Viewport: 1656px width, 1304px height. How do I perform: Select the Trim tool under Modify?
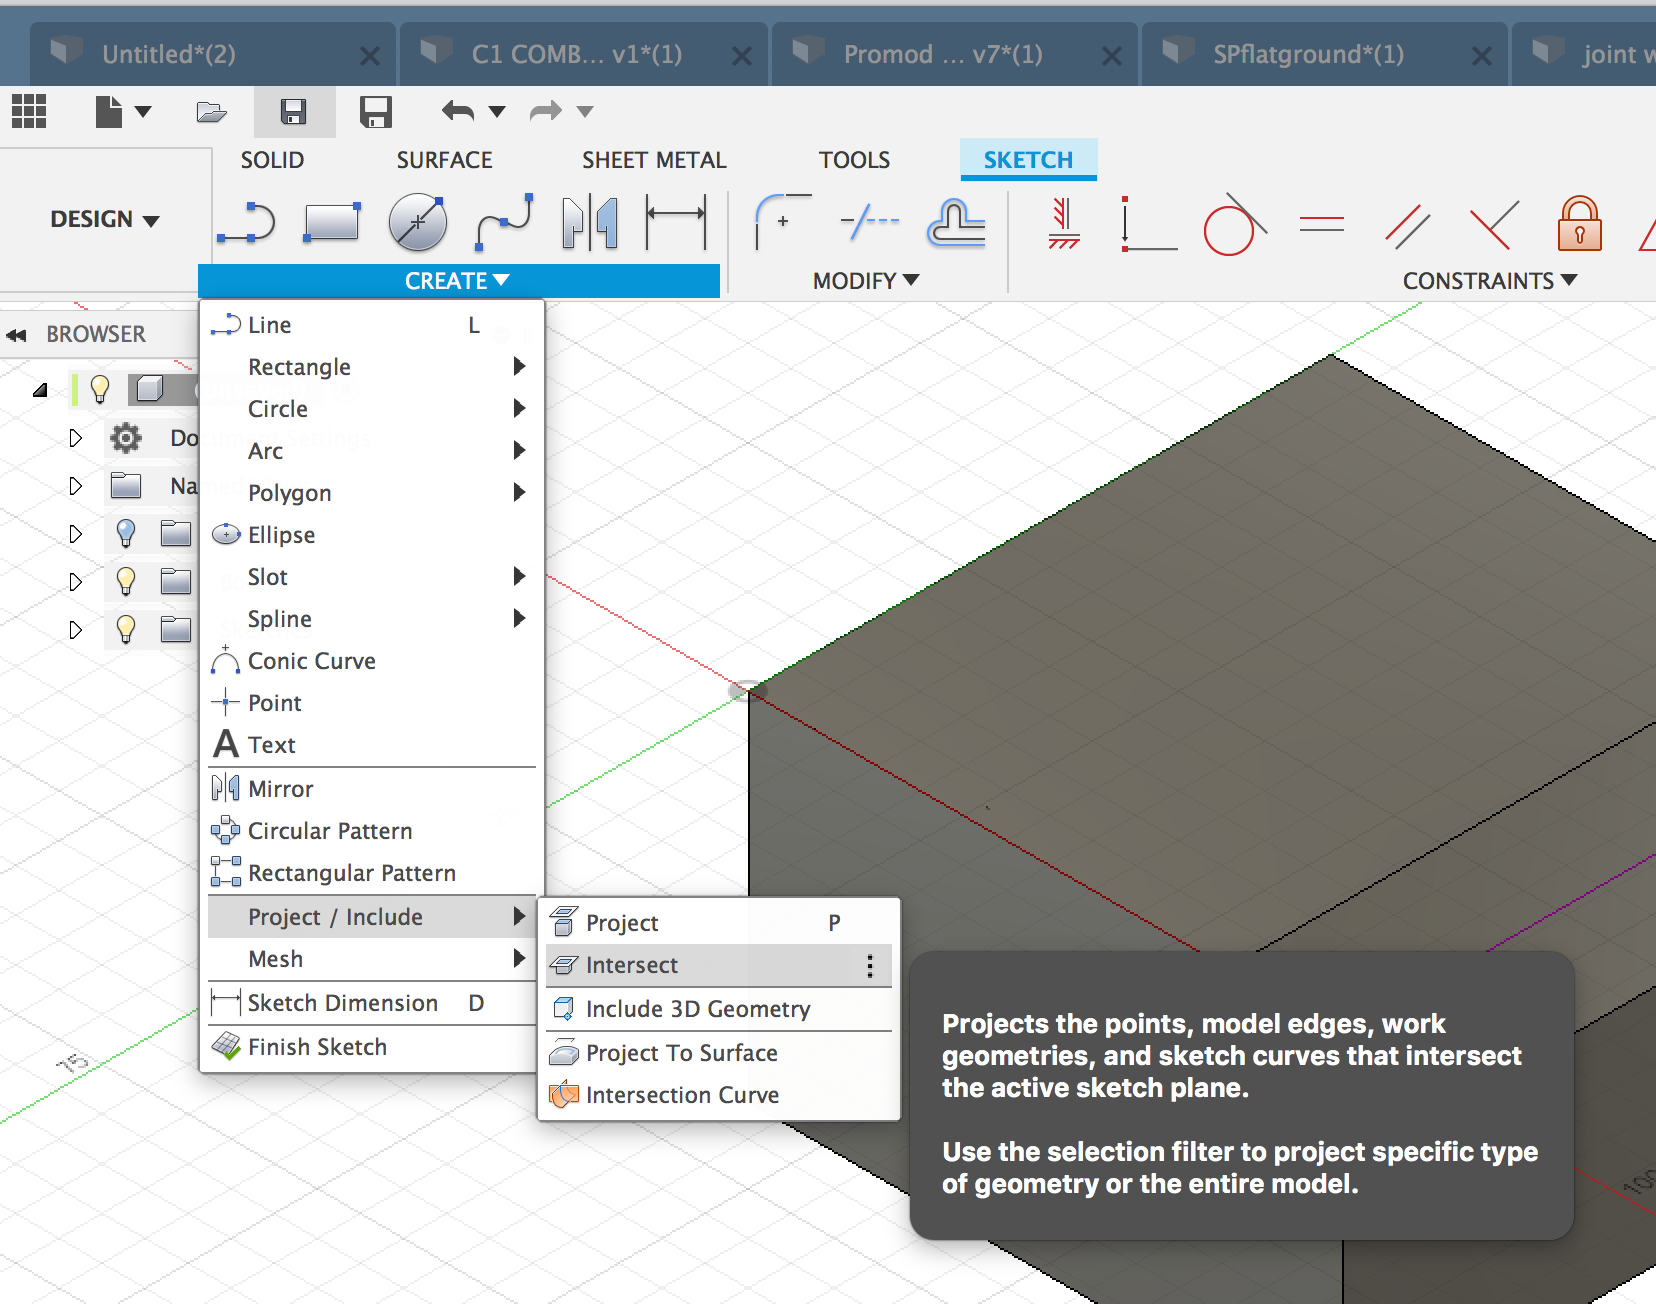point(866,222)
